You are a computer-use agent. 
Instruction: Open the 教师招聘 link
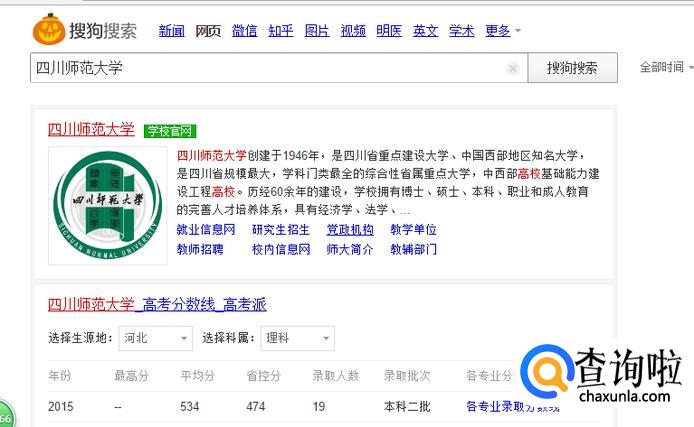(200, 250)
